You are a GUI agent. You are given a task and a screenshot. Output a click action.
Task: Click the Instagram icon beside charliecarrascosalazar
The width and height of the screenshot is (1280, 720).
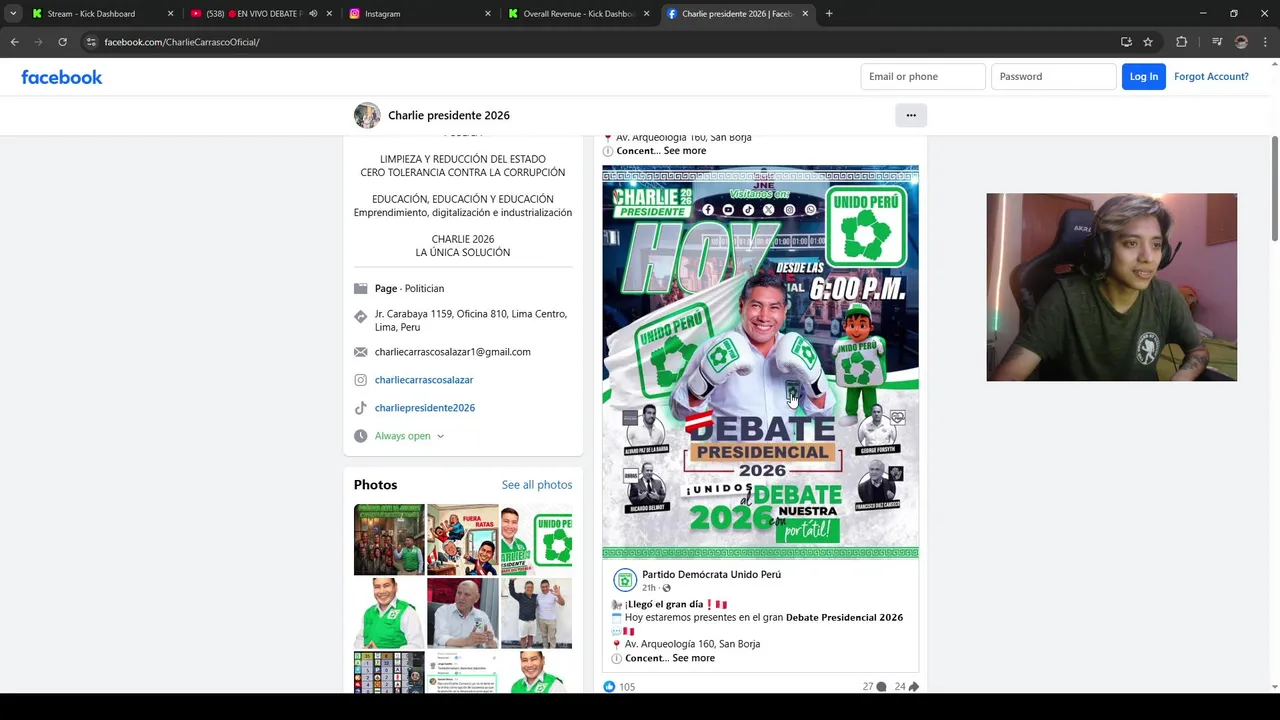click(361, 380)
